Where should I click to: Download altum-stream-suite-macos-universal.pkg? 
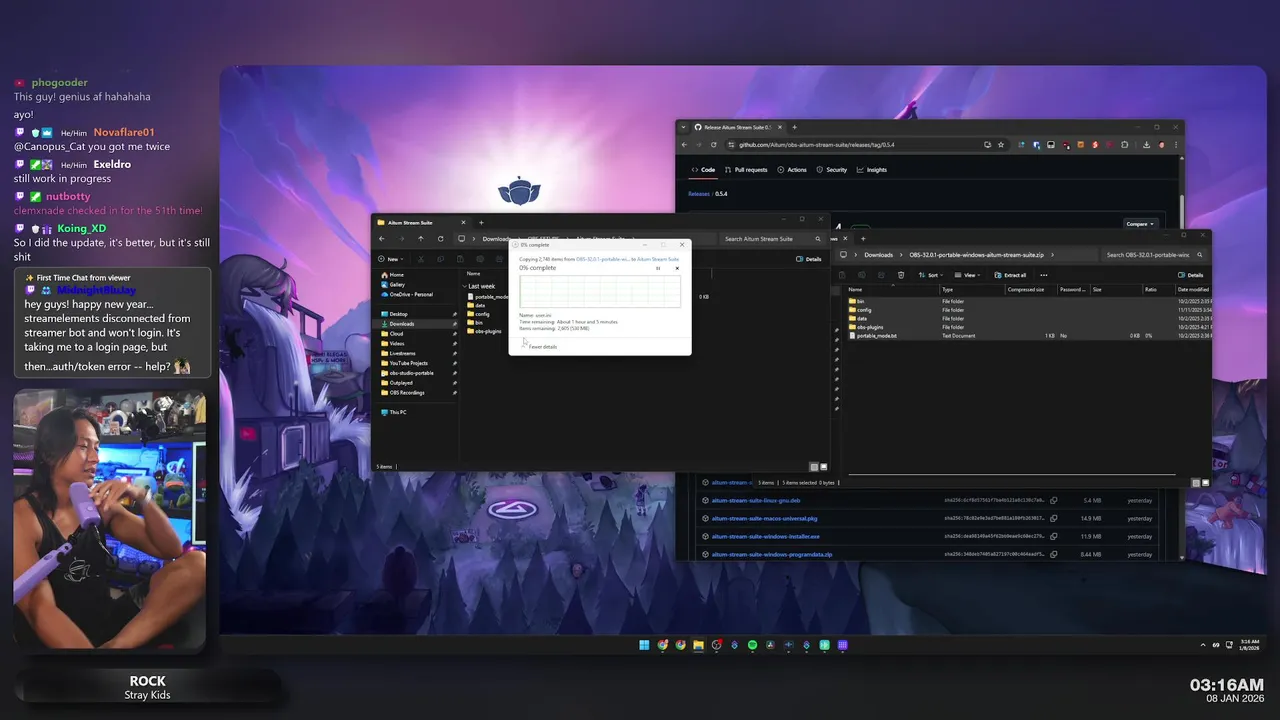pyautogui.click(x=764, y=518)
